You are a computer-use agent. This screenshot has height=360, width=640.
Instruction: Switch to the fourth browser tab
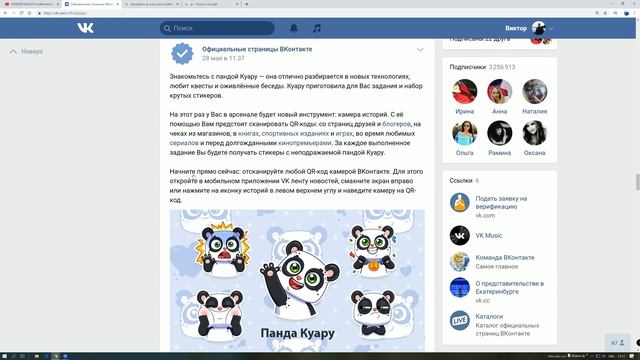(x=211, y=4)
